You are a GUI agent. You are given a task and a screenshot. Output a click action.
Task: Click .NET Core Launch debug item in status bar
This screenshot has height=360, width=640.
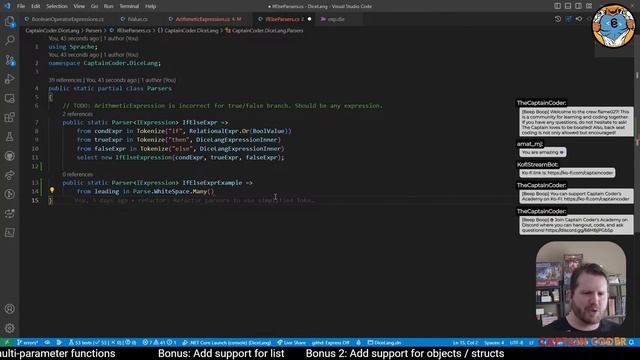tap(227, 342)
